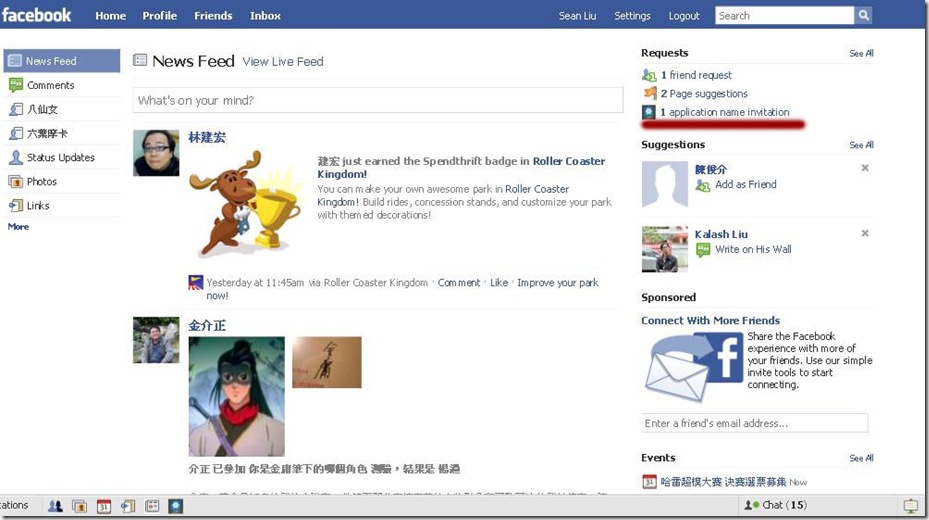This screenshot has width=929, height=520.
Task: Click the facebook logo
Action: pyautogui.click(x=36, y=15)
